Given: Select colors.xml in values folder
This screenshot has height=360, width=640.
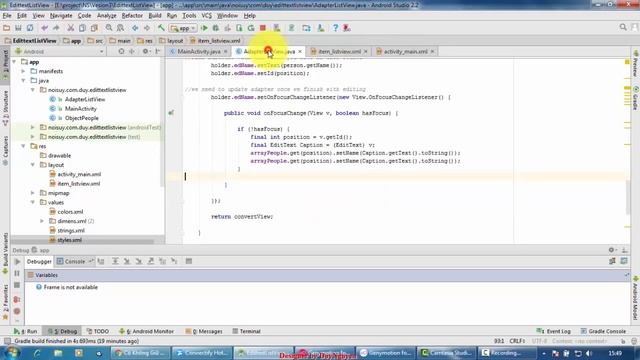Looking at the screenshot, I should pyautogui.click(x=70, y=212).
